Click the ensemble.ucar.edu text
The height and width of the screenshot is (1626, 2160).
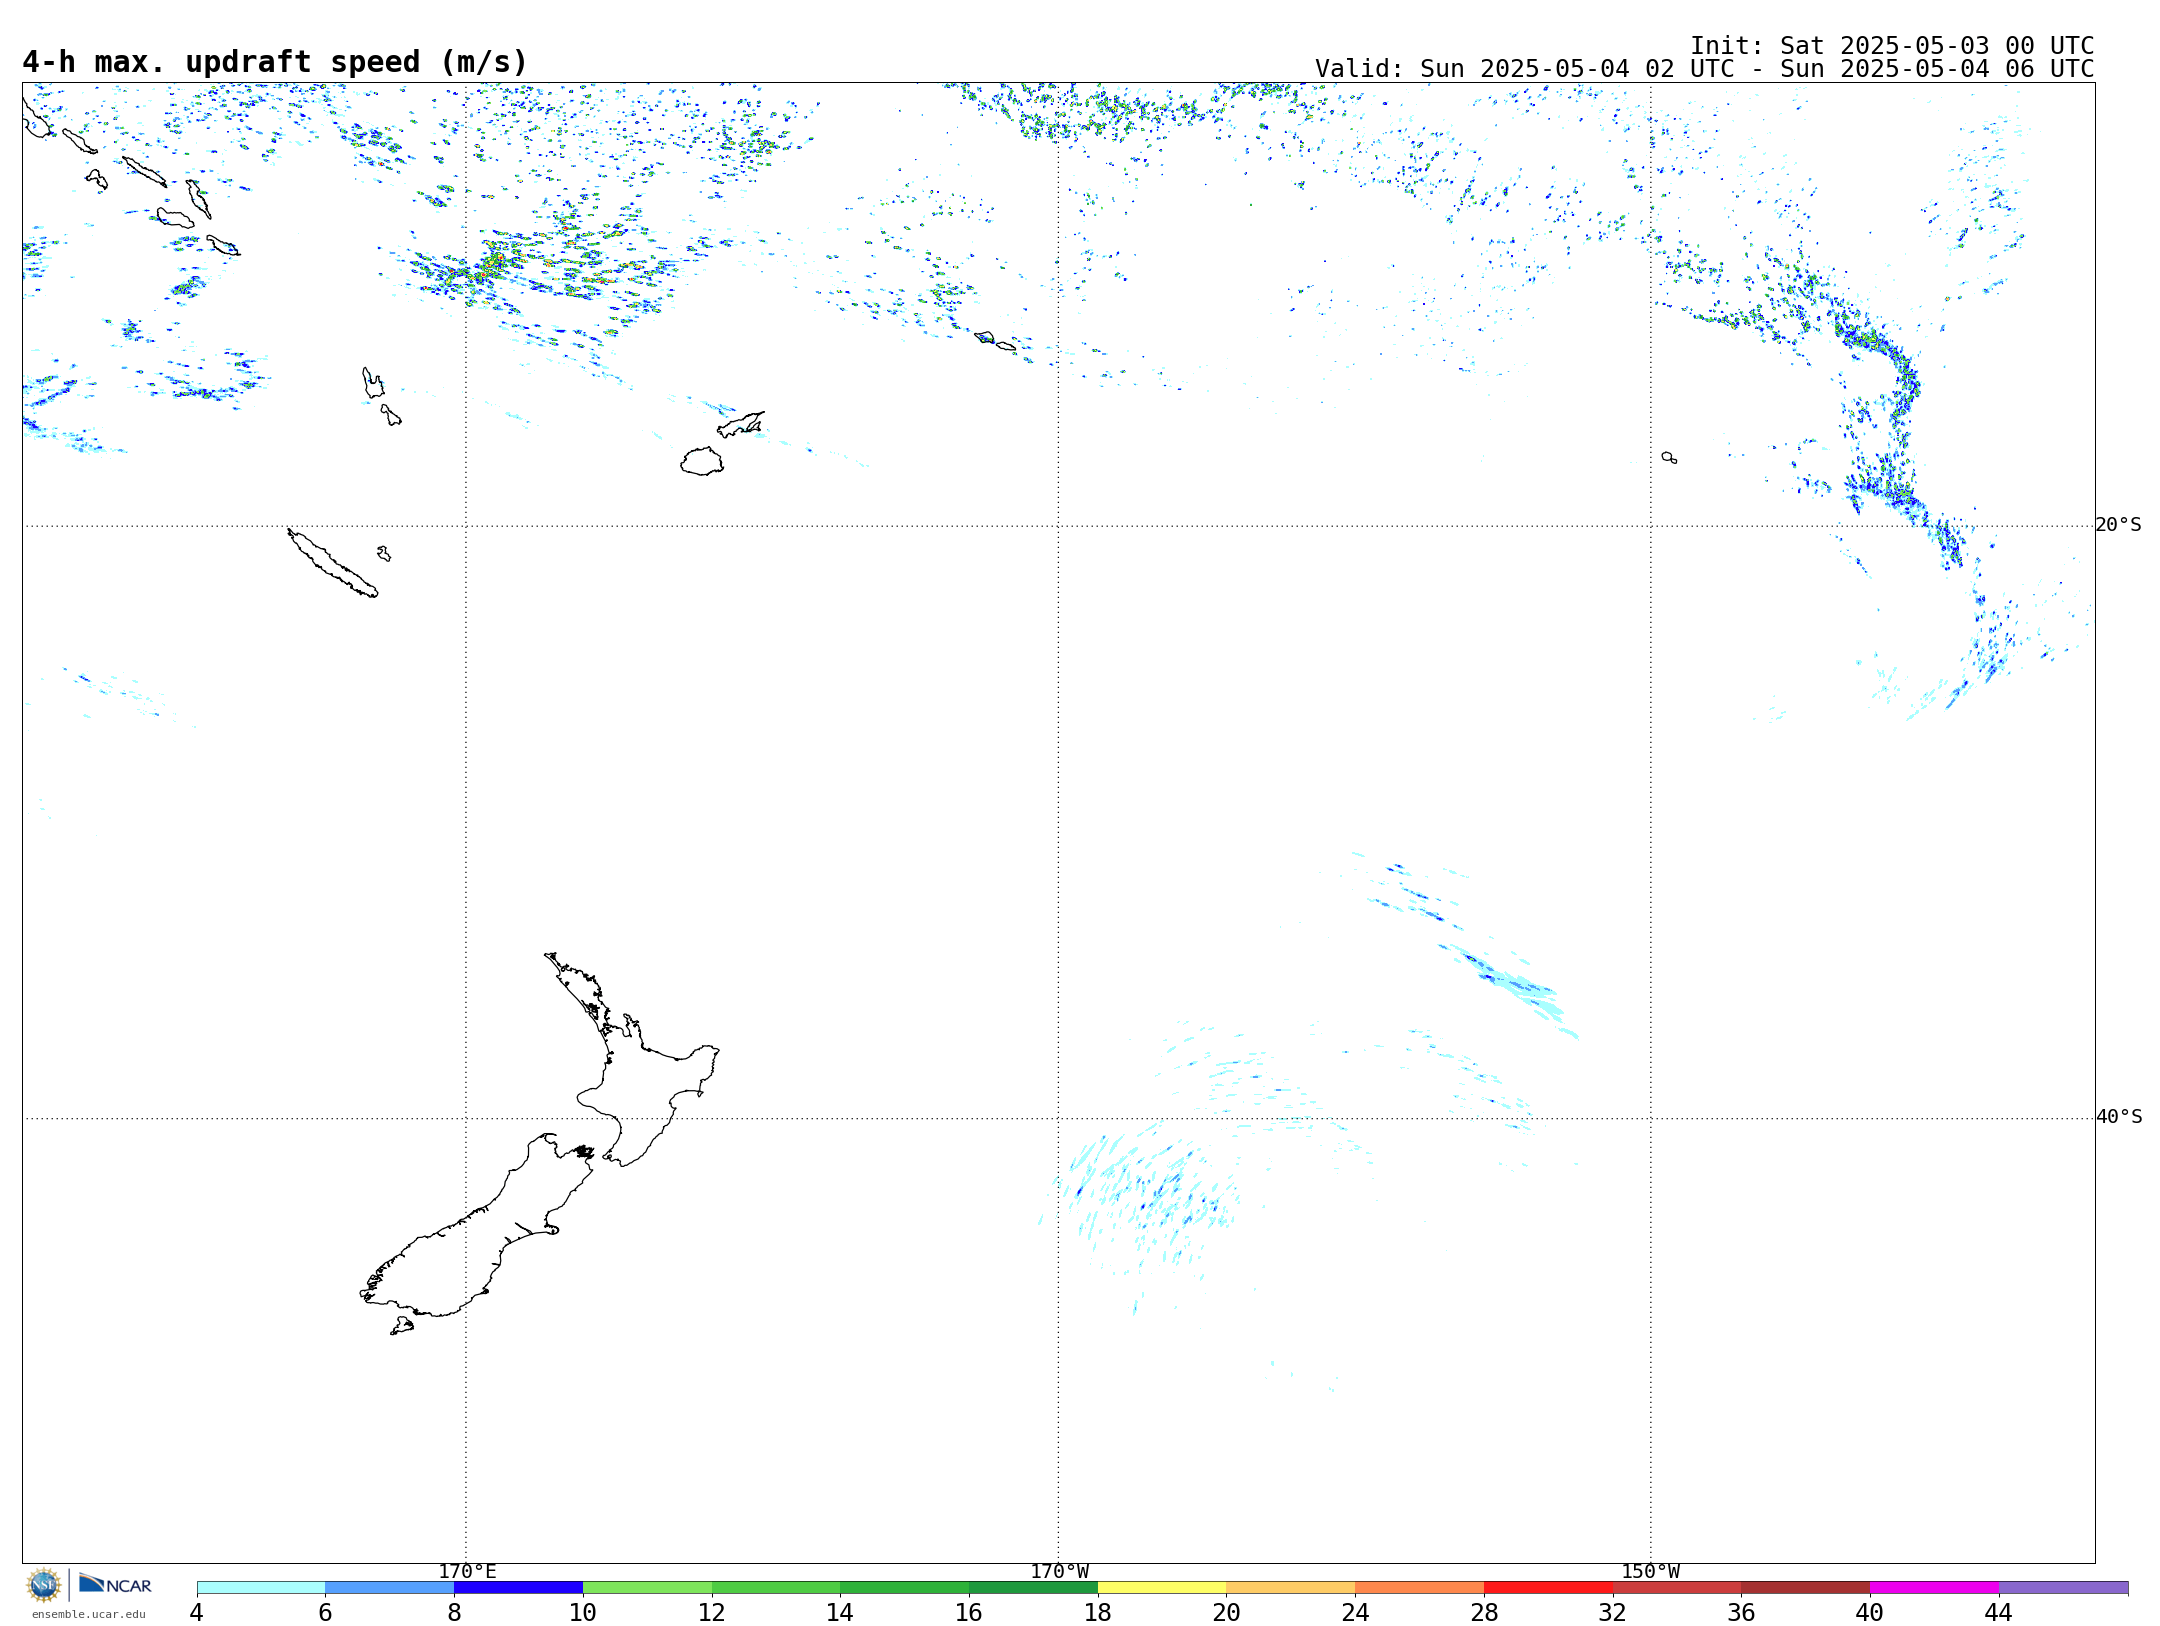(x=89, y=1614)
